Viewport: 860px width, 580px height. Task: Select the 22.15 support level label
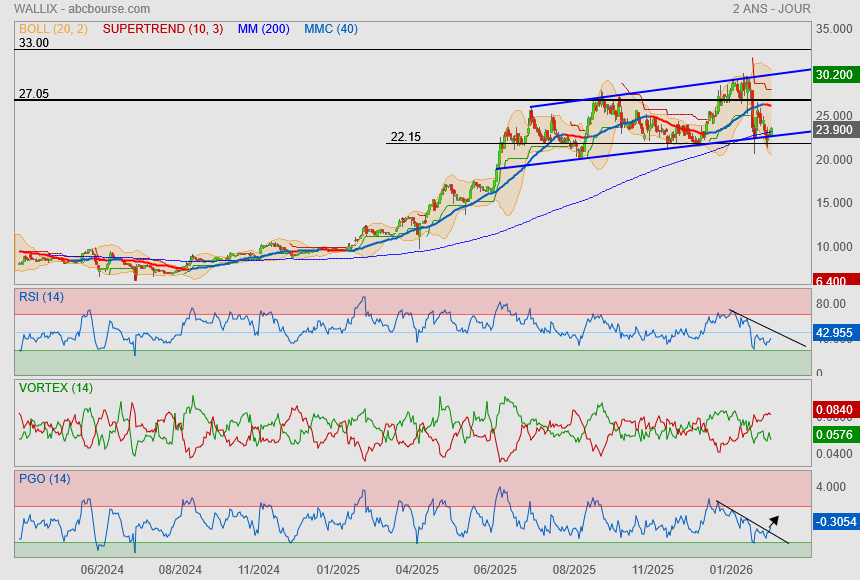pyautogui.click(x=405, y=137)
